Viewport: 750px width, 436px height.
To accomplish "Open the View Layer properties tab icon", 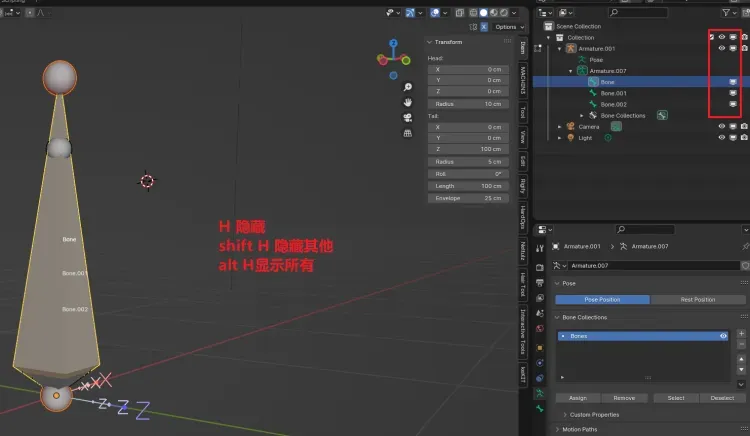I will pos(540,298).
